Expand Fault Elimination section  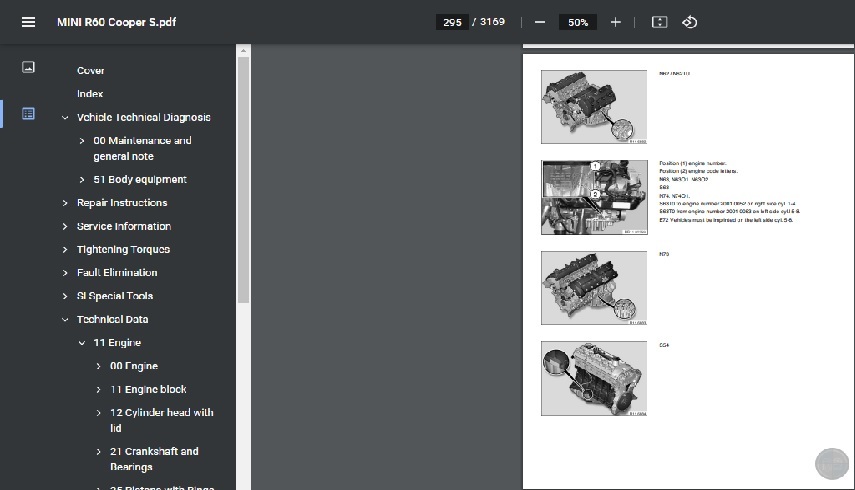(65, 273)
